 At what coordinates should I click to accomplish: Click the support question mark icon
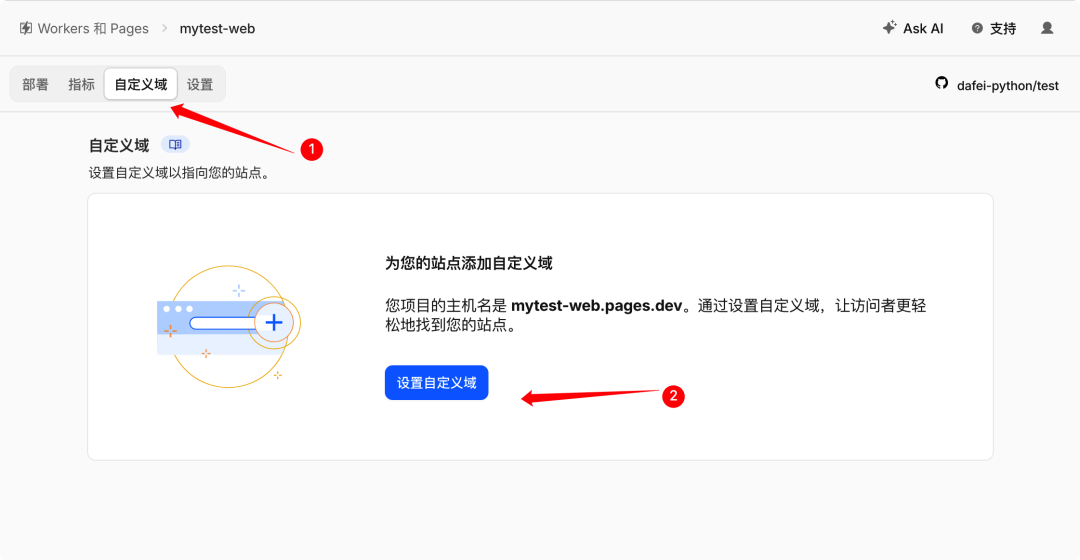click(977, 28)
